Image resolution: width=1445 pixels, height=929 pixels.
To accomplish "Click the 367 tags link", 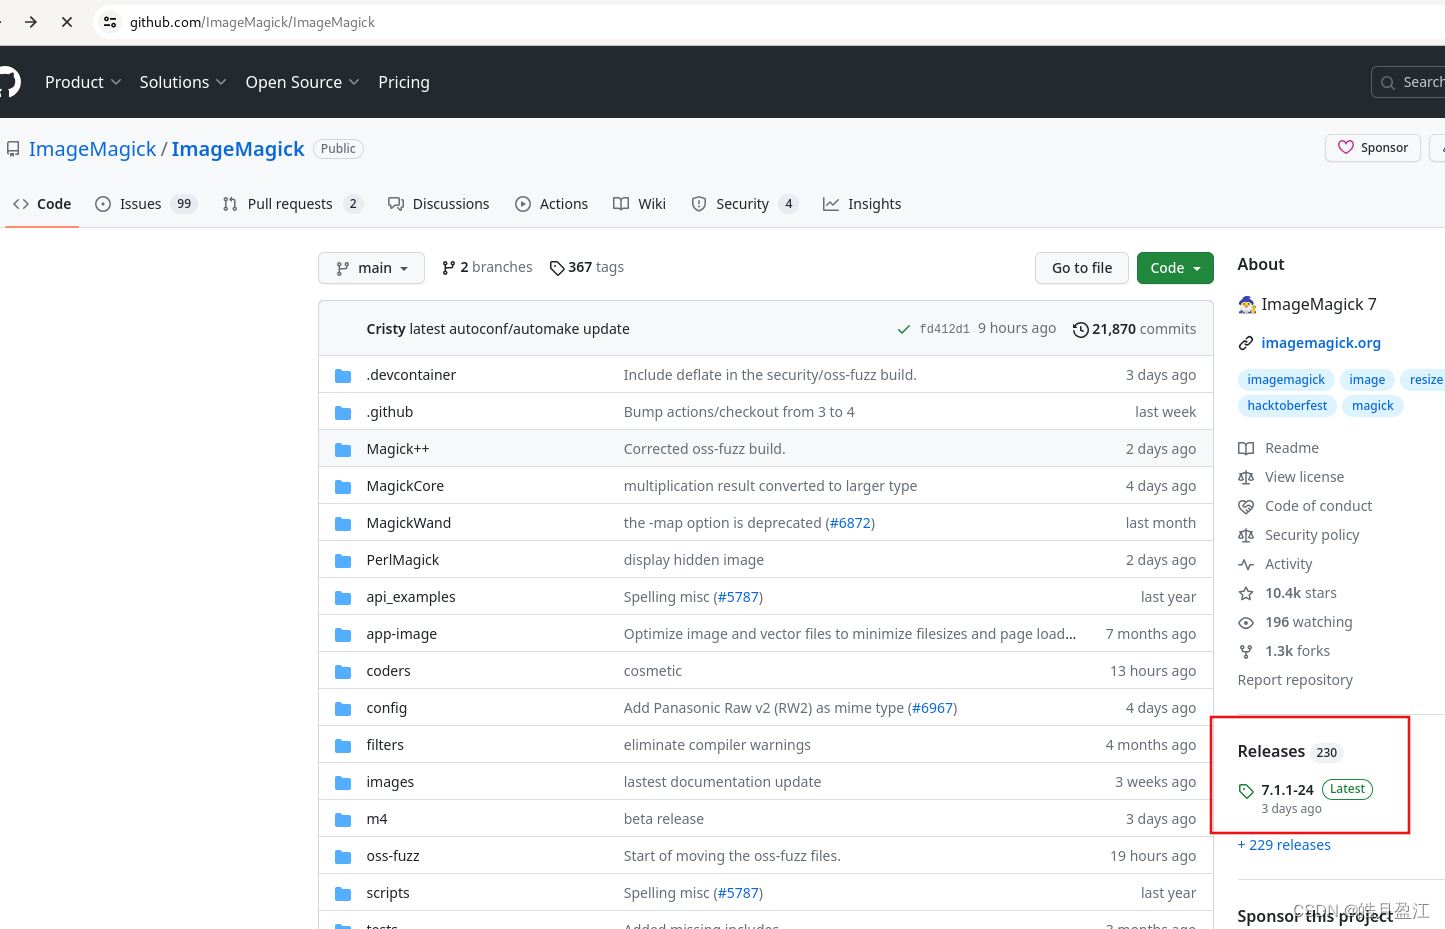I will pos(587,268).
